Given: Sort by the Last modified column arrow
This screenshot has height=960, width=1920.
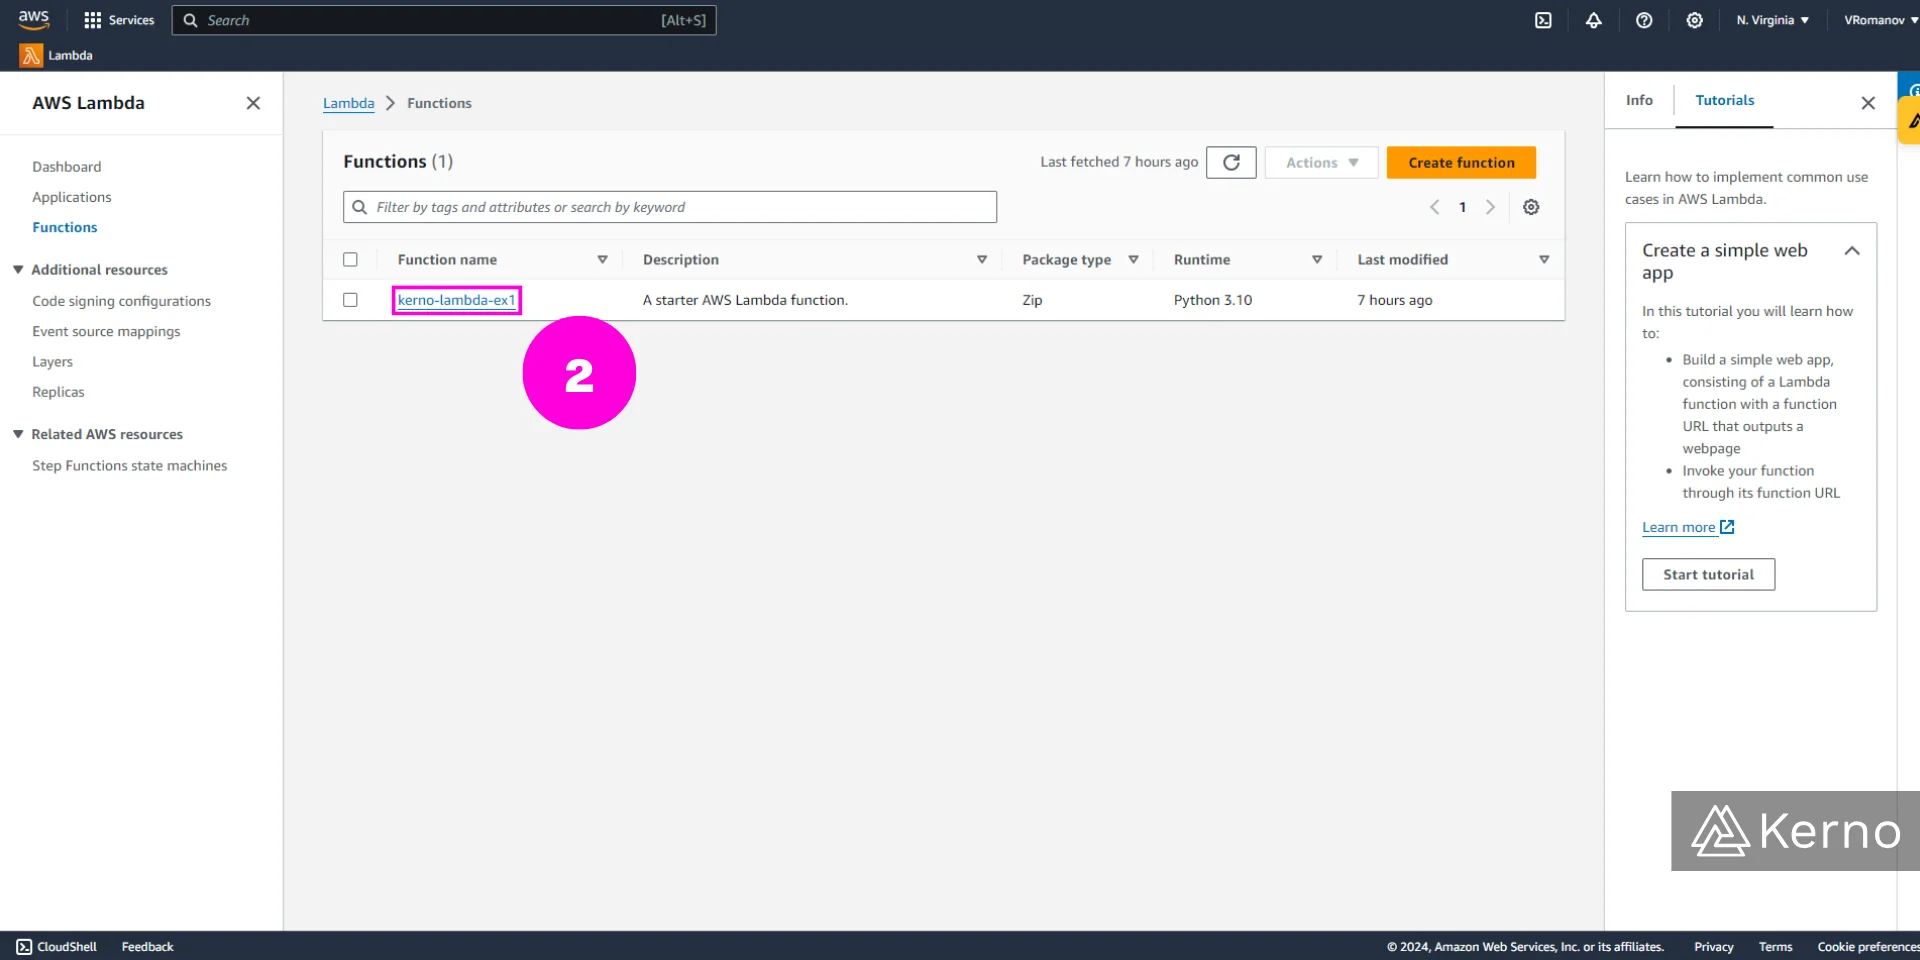Looking at the screenshot, I should 1544,259.
